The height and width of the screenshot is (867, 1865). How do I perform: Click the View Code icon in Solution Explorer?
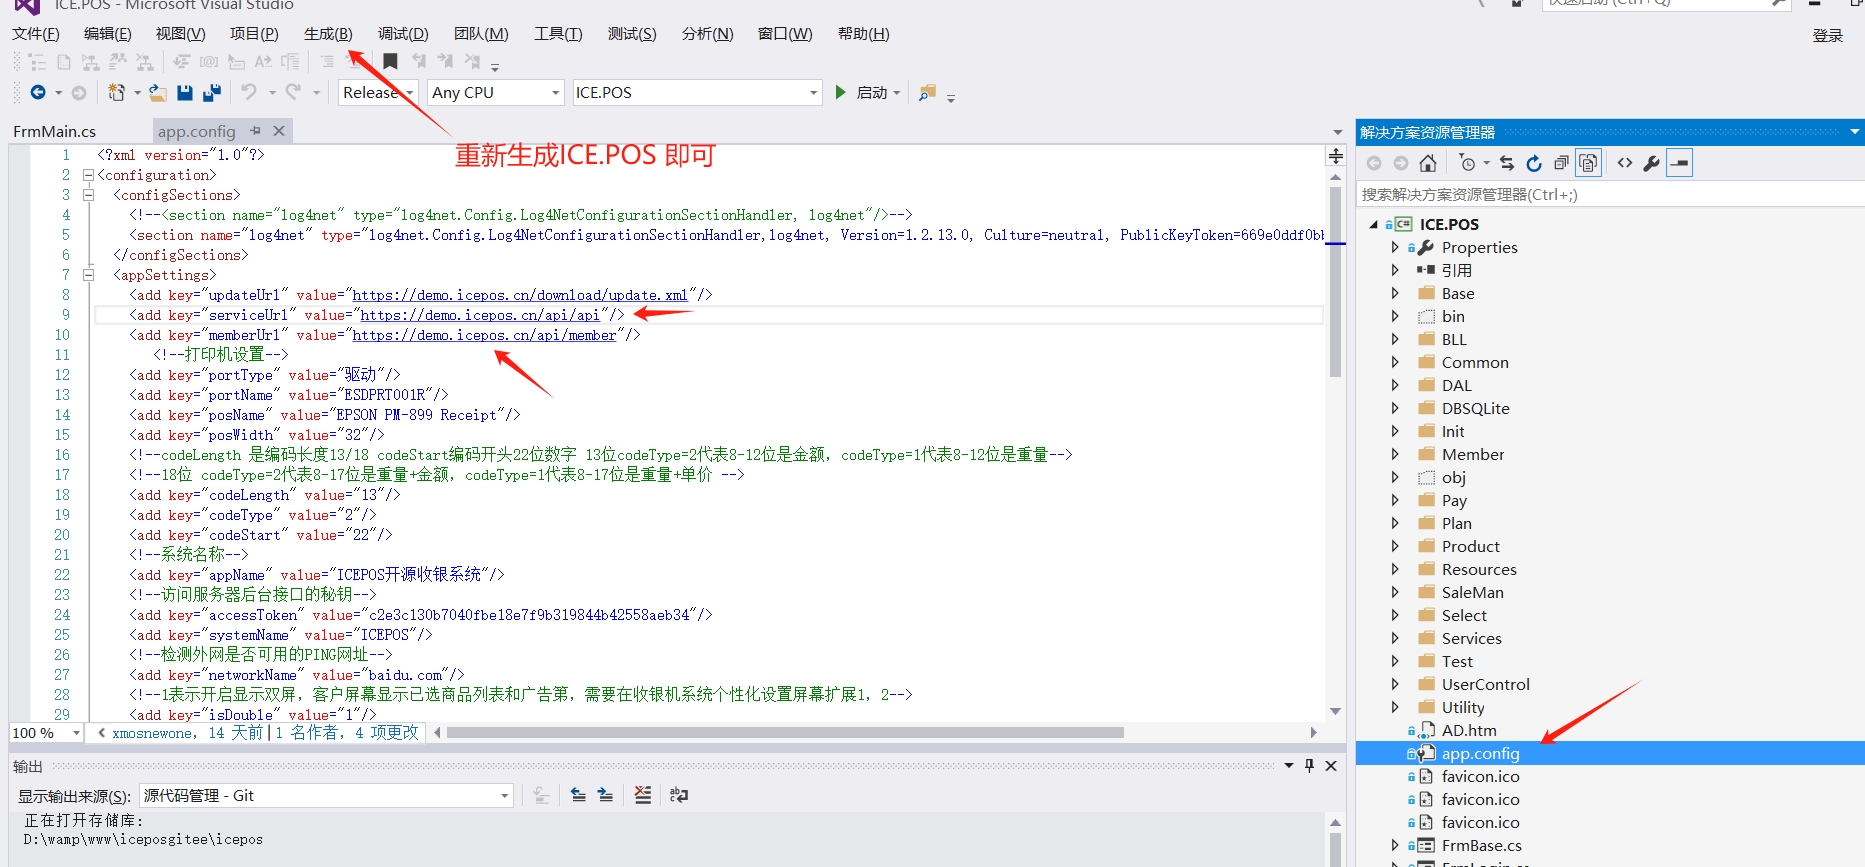(x=1625, y=163)
